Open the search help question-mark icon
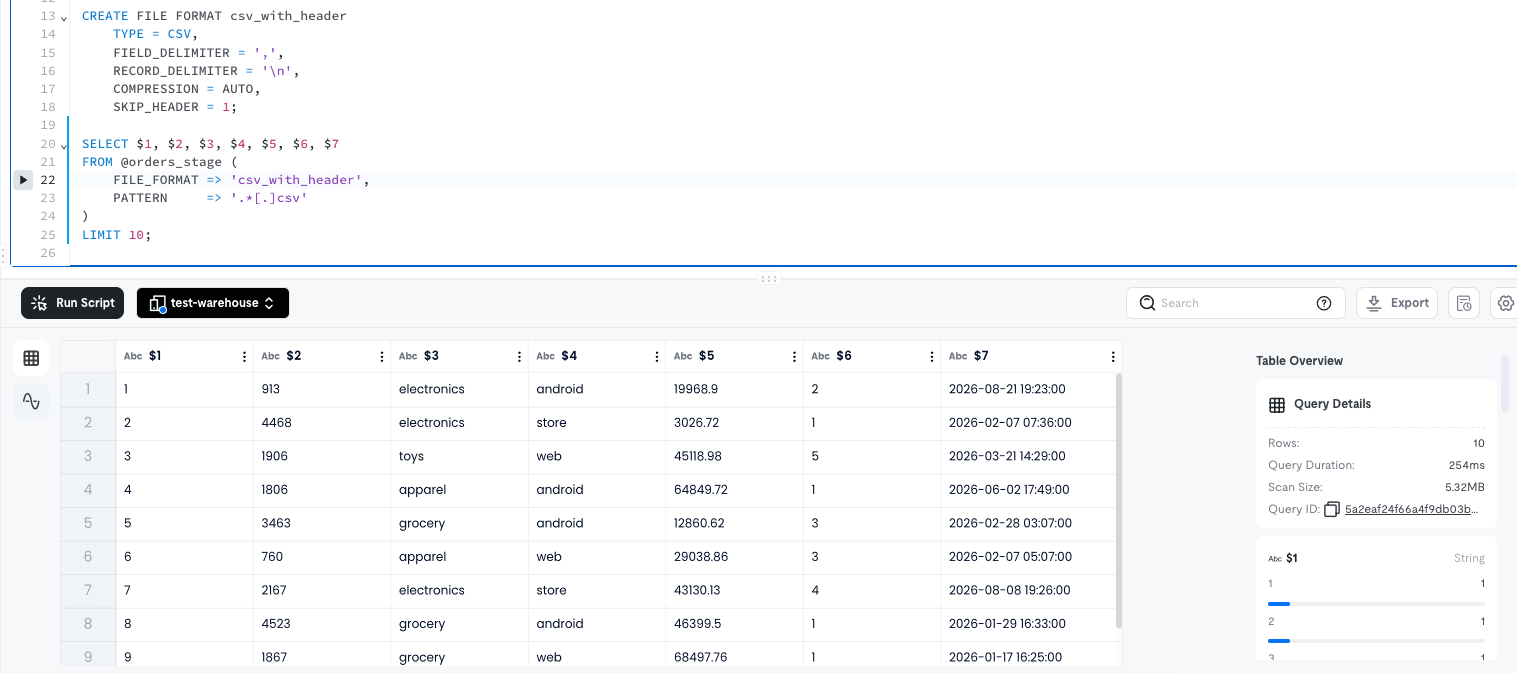 coord(1324,303)
